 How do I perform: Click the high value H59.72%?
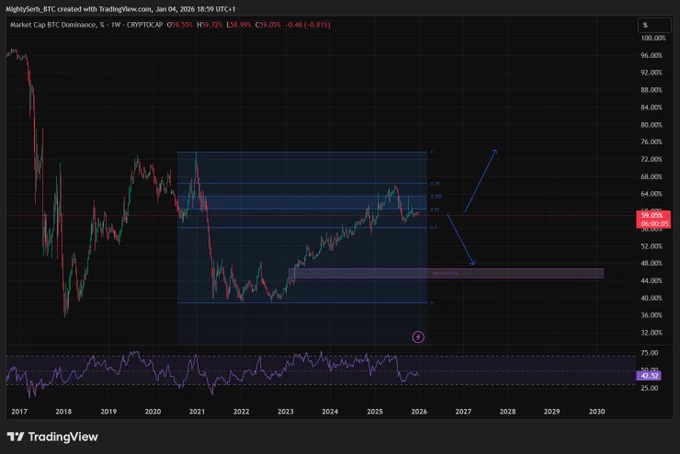pyautogui.click(x=209, y=25)
